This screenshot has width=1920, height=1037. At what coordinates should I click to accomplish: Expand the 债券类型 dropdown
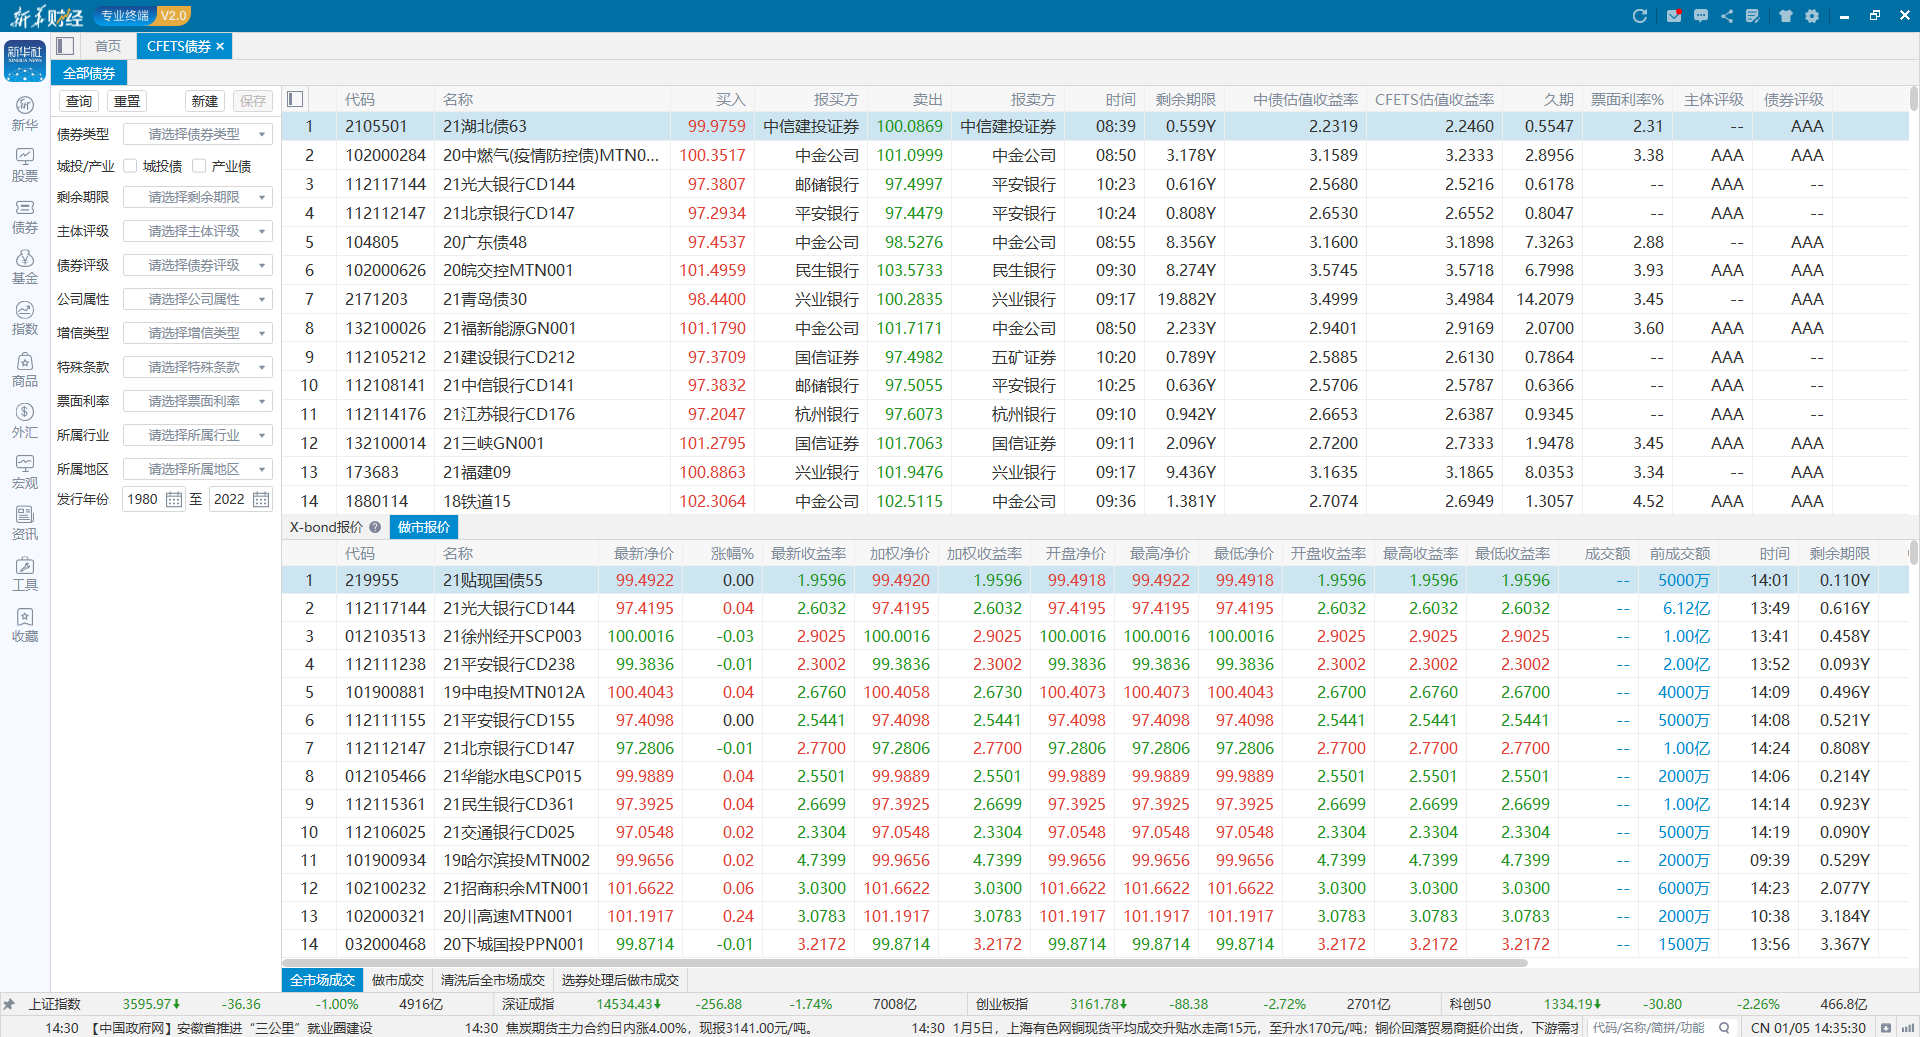coord(197,134)
